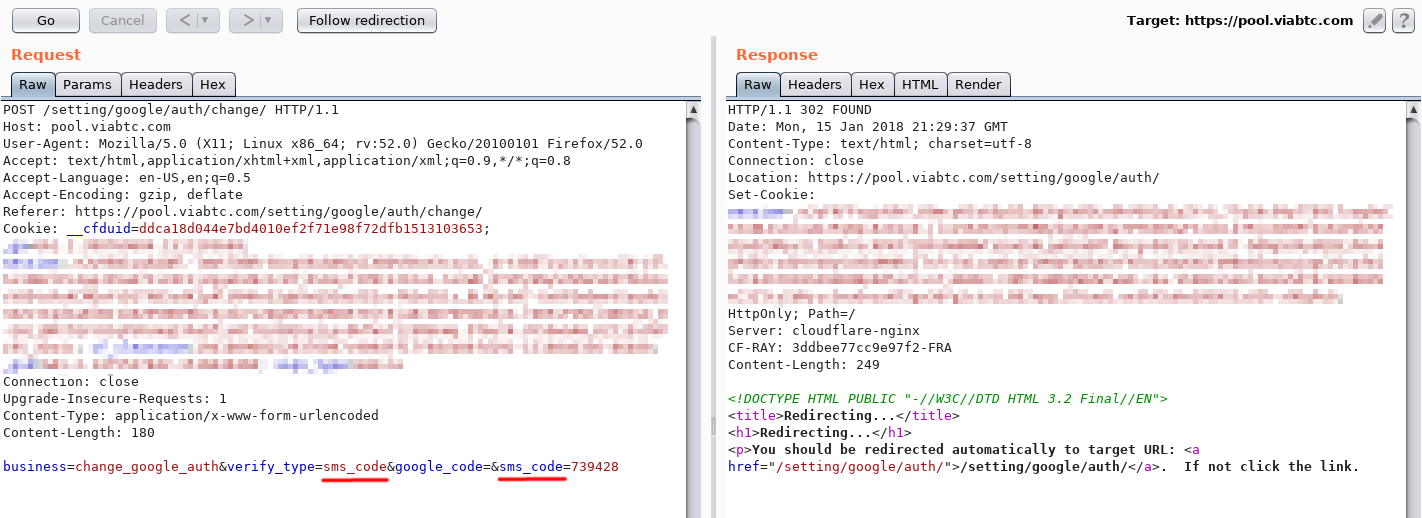1422x518 pixels.
Task: Click the Accept-Encoding: gzip, deflate line
Action: click(123, 195)
